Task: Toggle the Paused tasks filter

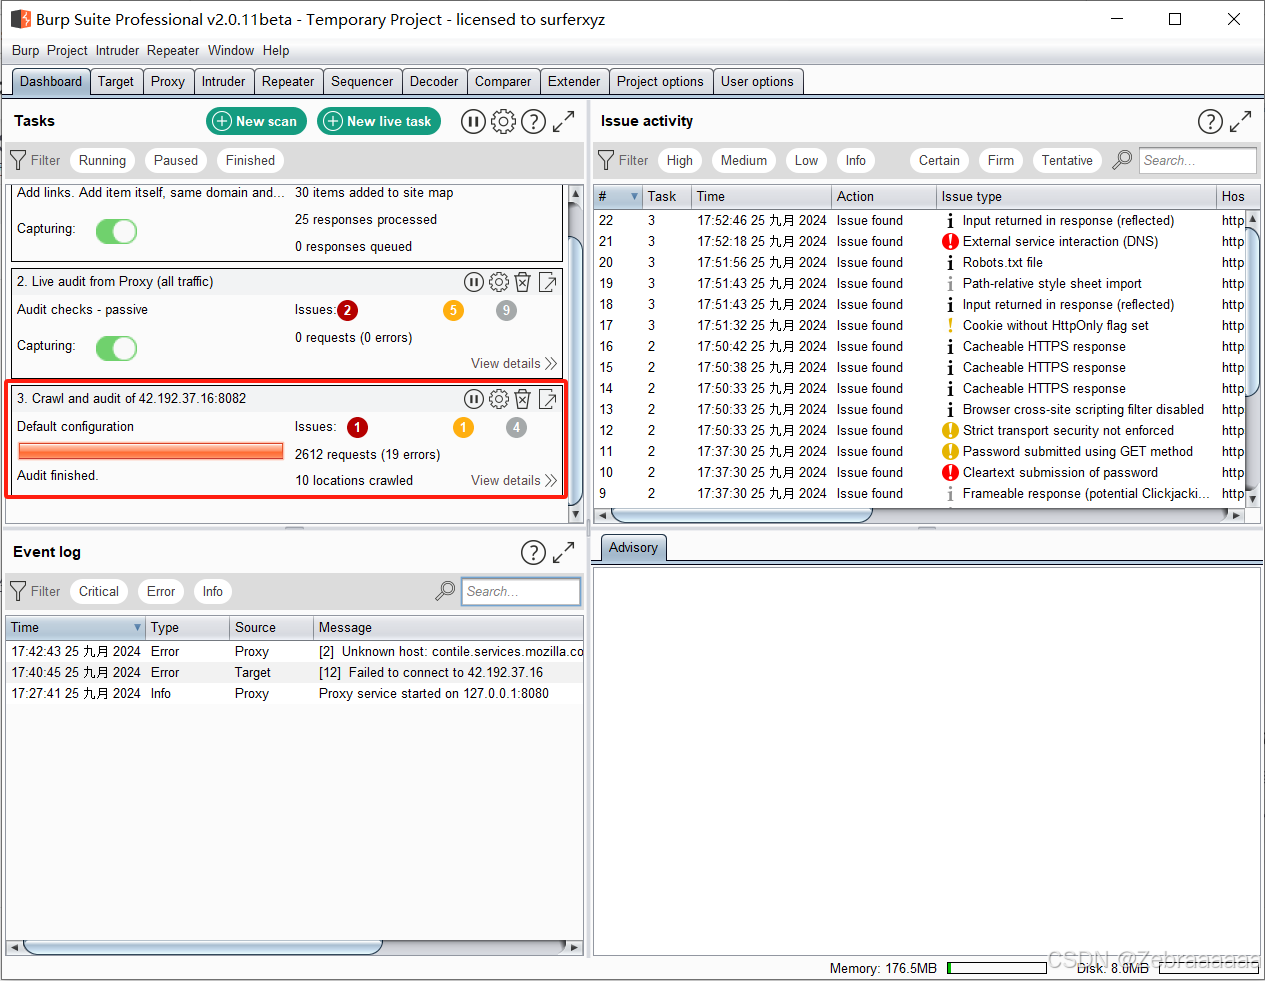Action: pos(176,160)
